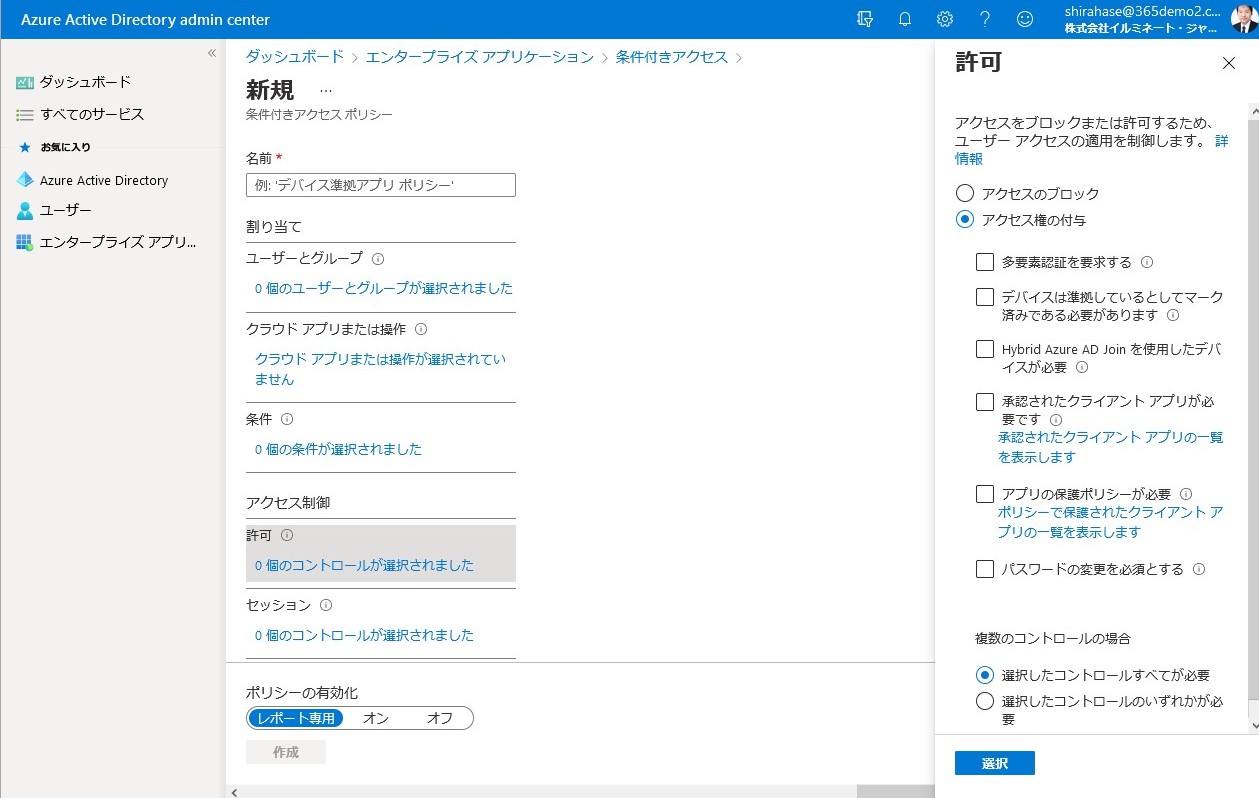The image size is (1259, 798).
Task: Show info for アプリの保護ポリシーが必要
Action: pos(1186,494)
